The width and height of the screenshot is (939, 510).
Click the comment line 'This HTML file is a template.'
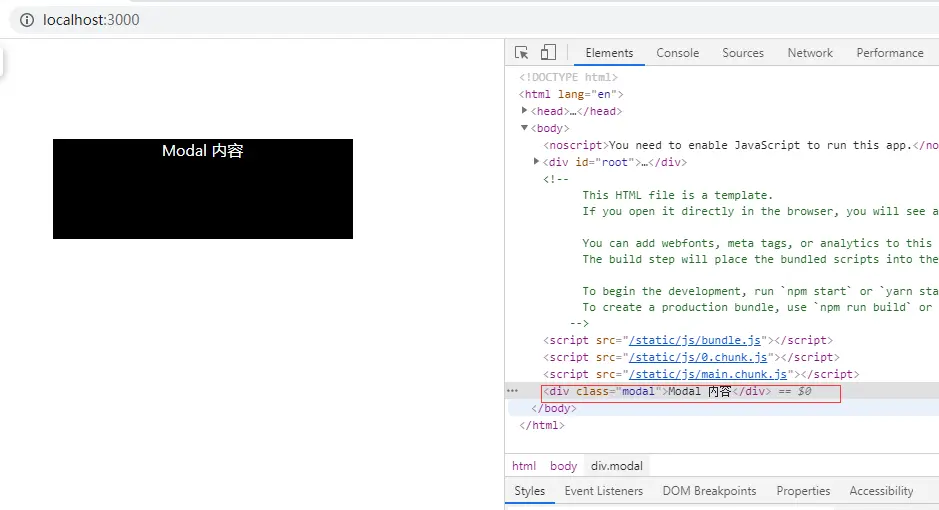(678, 195)
